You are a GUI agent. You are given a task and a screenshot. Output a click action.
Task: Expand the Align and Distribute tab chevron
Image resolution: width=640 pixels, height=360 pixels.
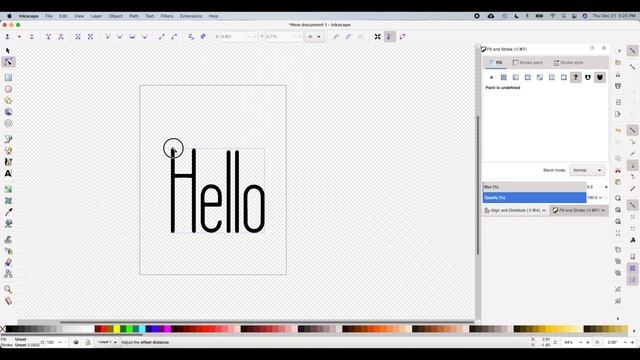point(544,211)
